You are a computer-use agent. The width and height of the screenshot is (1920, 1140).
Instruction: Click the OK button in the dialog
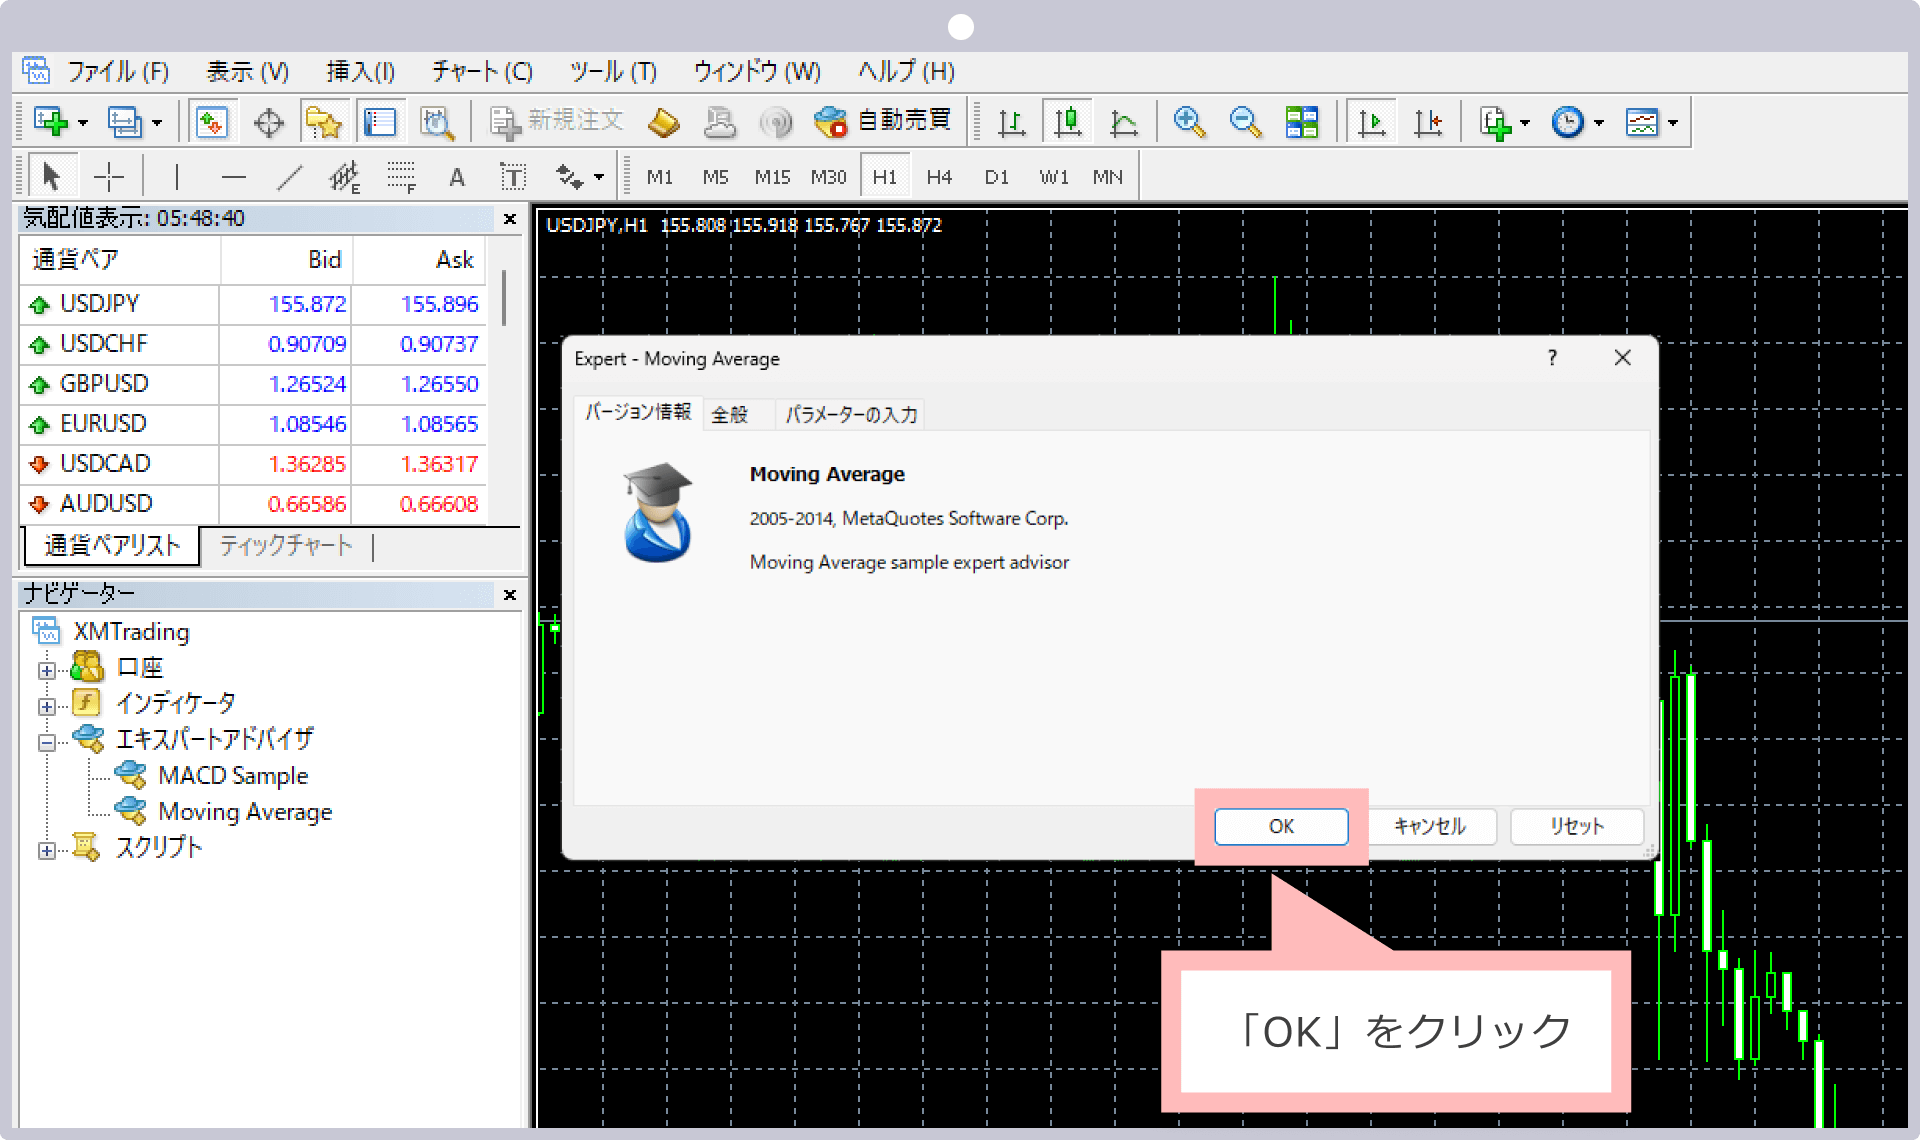[1281, 826]
